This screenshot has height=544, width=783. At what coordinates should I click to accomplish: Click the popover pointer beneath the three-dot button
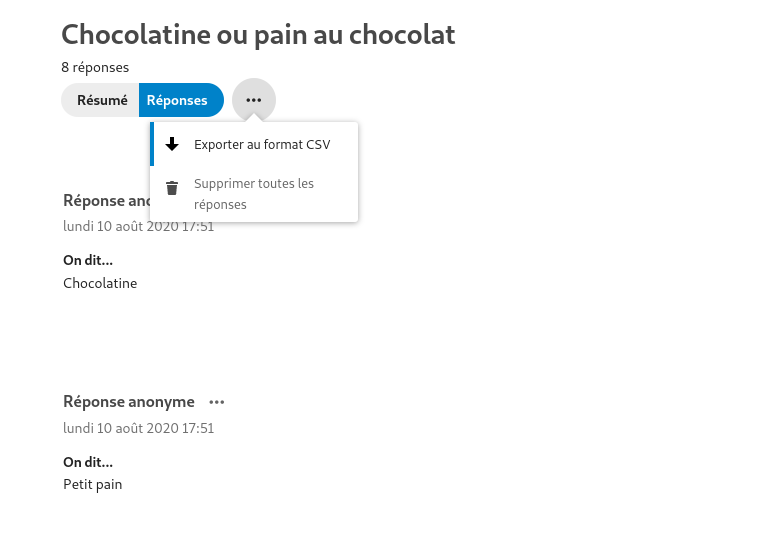click(254, 118)
